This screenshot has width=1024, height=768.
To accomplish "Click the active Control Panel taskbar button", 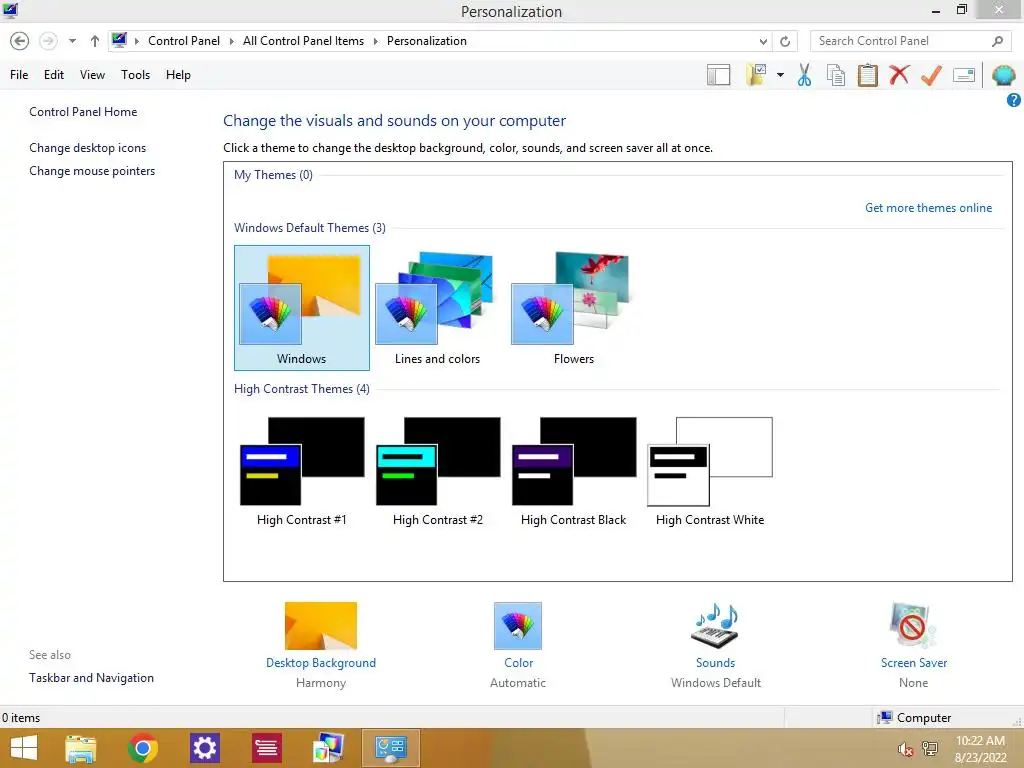I will pos(390,748).
